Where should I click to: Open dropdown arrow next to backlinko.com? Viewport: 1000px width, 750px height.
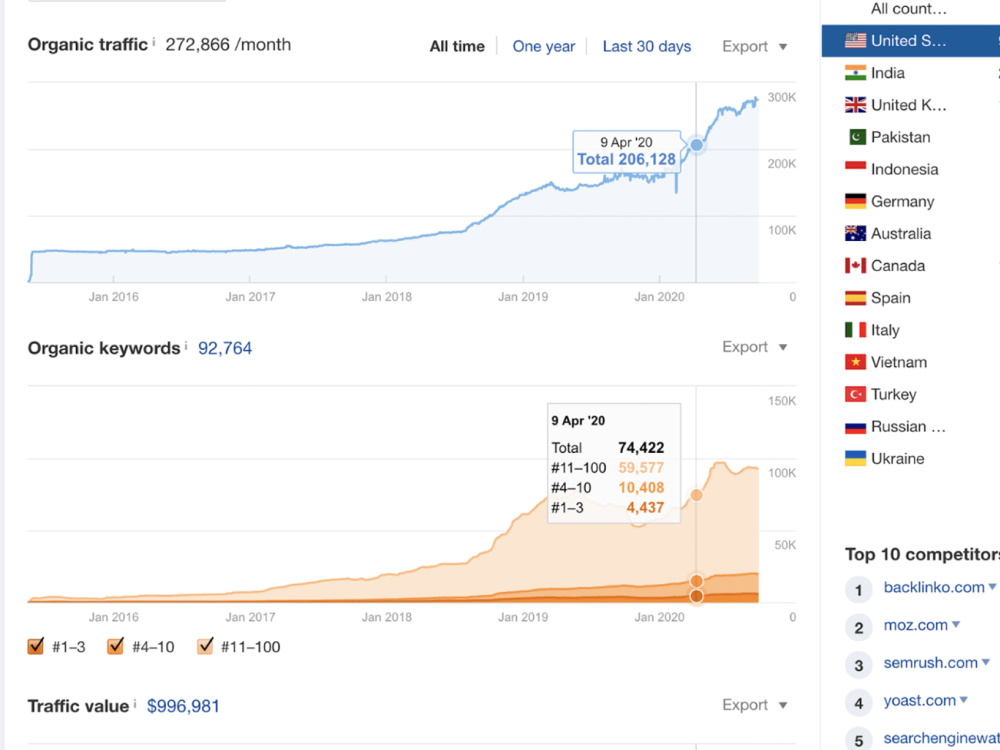coord(992,587)
